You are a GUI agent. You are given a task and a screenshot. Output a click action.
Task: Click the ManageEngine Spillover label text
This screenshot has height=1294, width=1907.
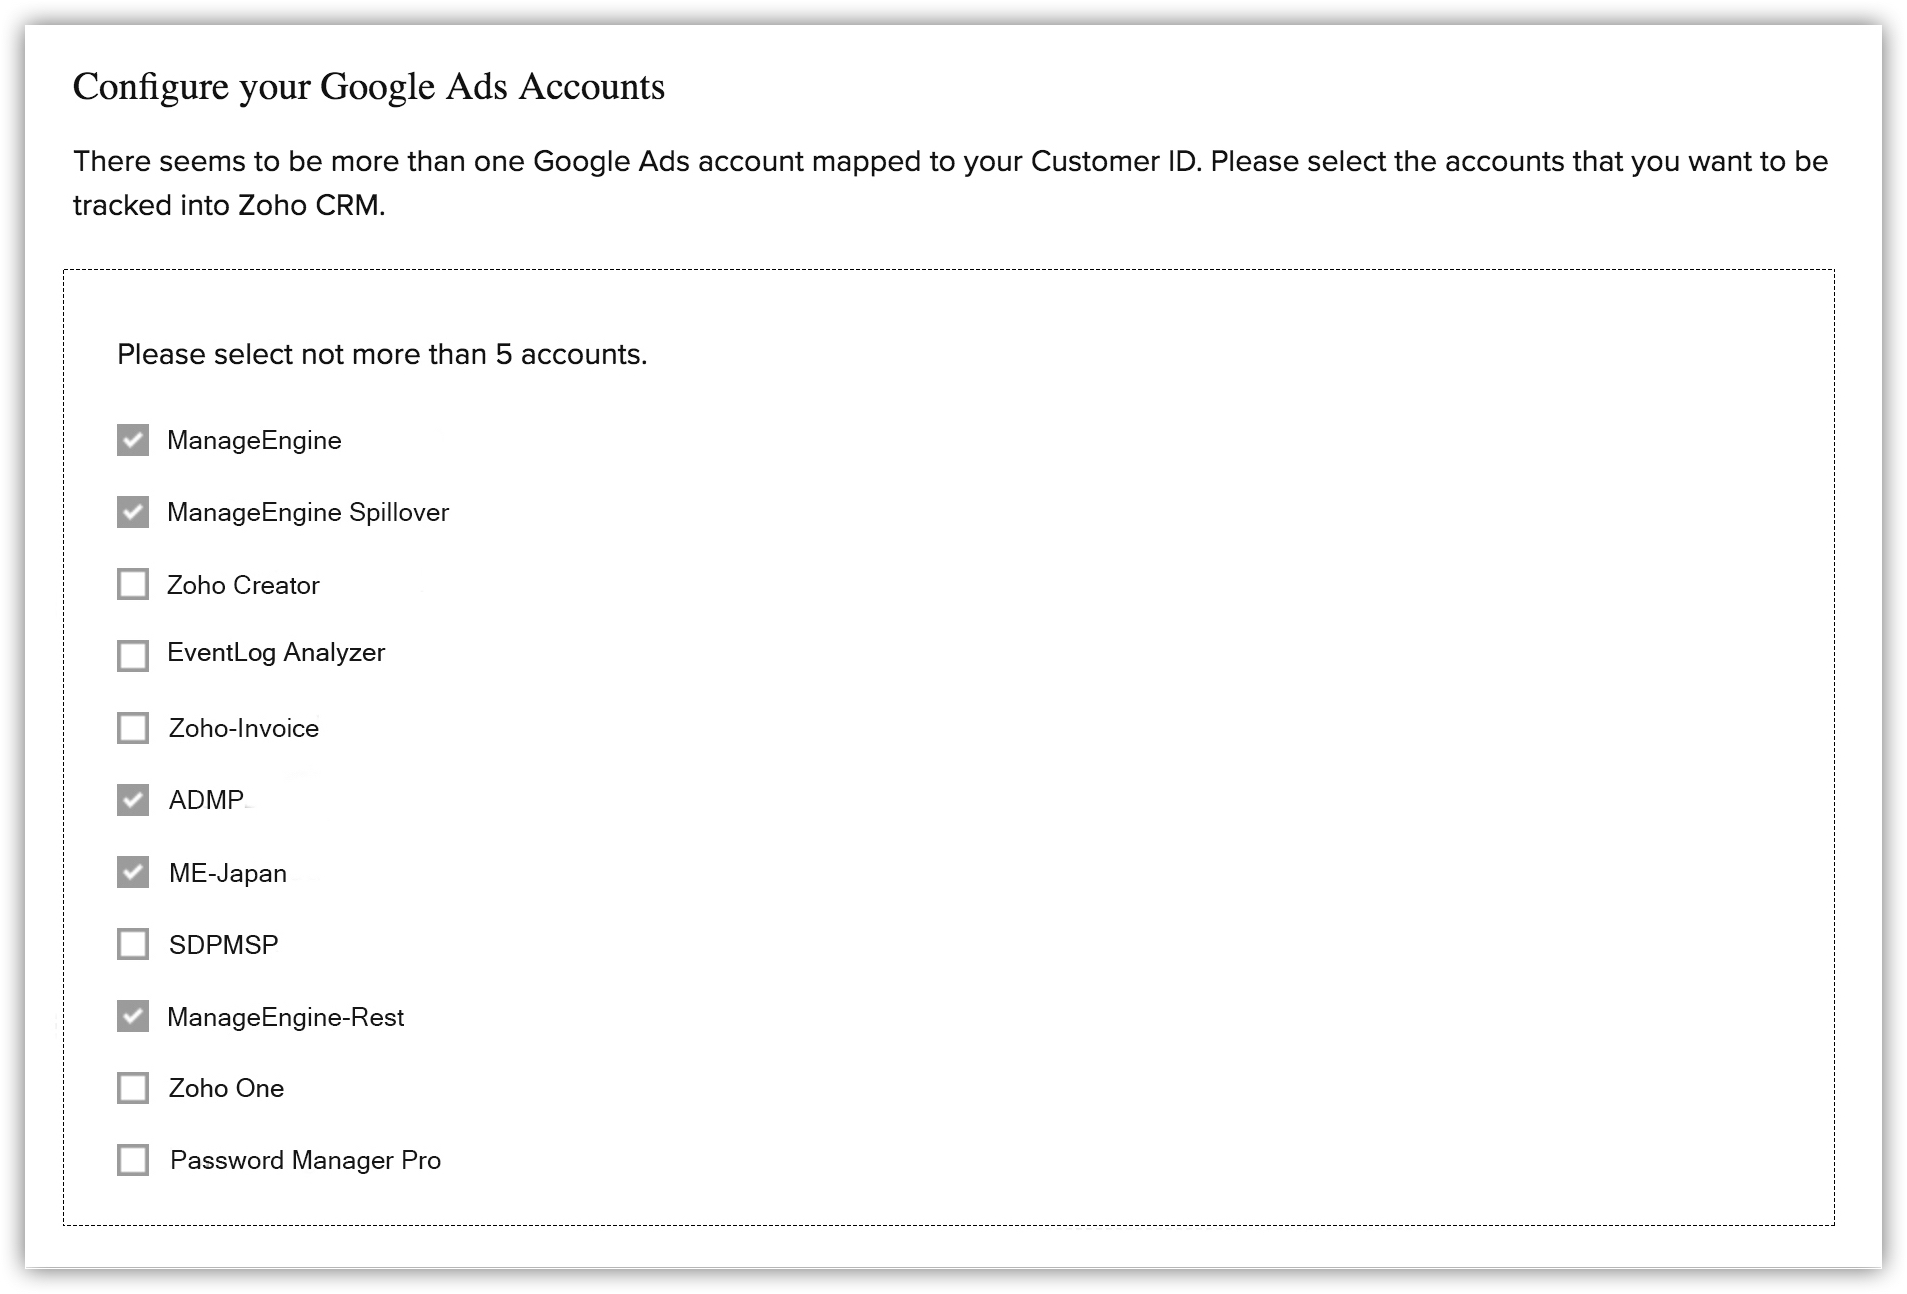click(x=308, y=513)
